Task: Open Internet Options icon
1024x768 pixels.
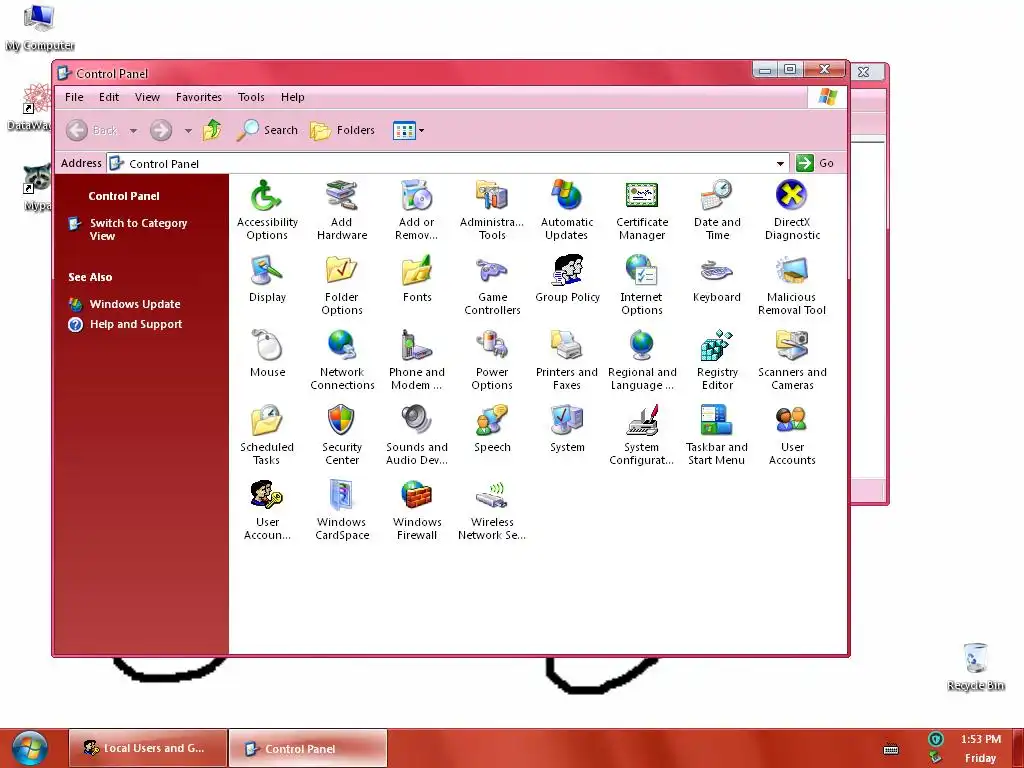Action: click(x=642, y=285)
